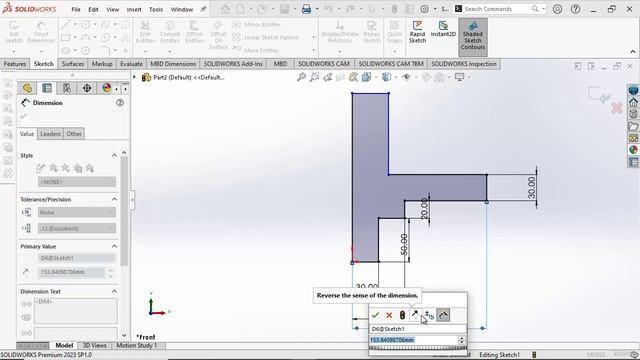640x360 pixels.
Task: Open the ConfigurationManager tab icon
Action: pos(67,88)
